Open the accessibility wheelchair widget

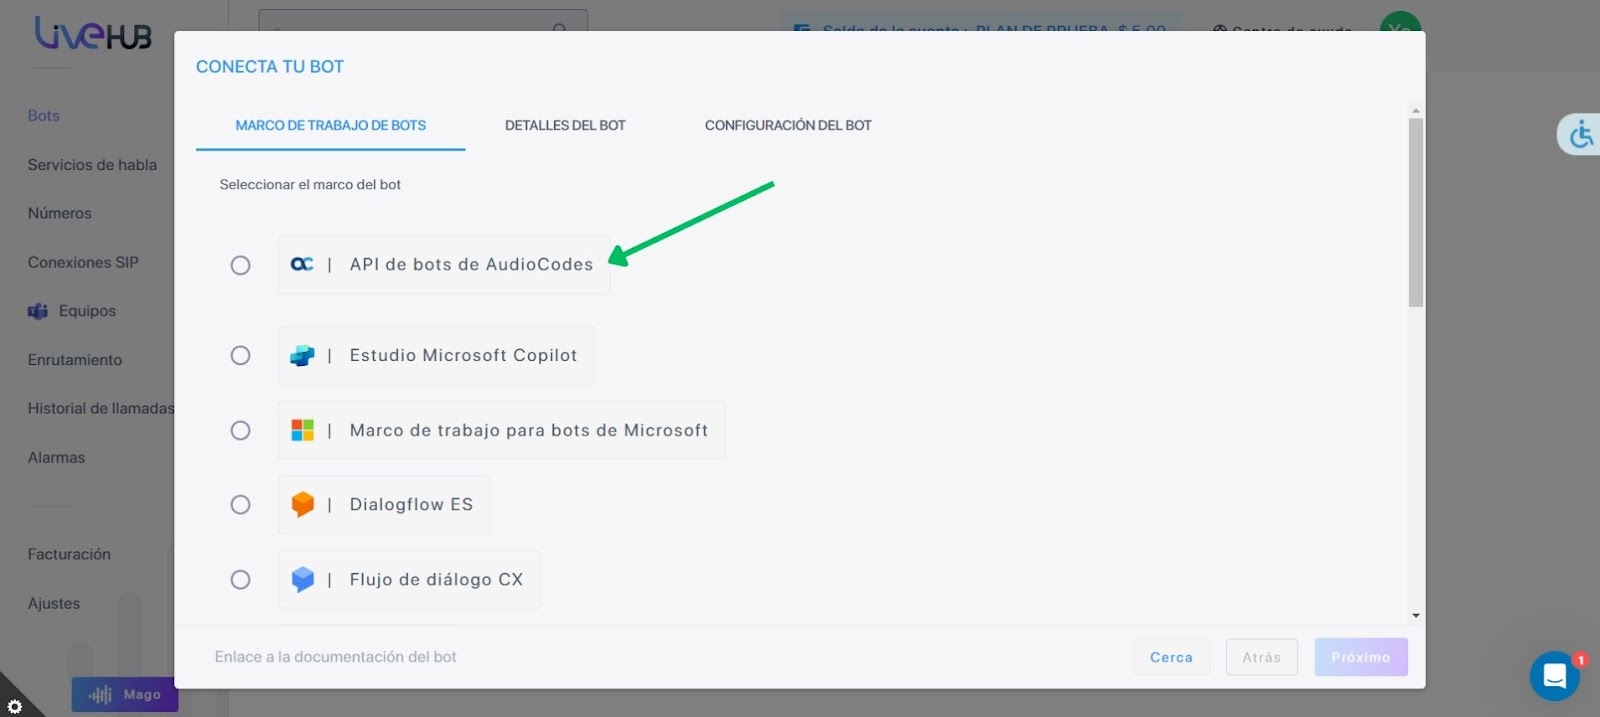pos(1581,134)
